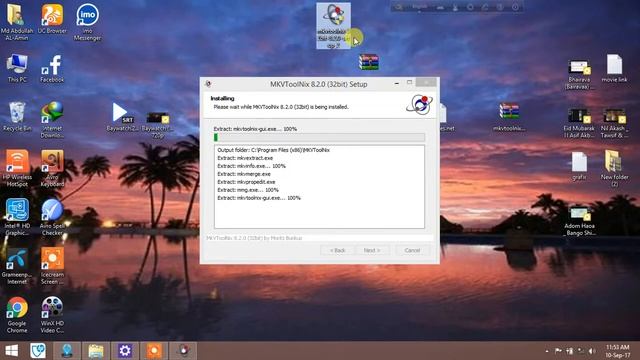Select the Avro Spell Checker shortcut

[52, 217]
